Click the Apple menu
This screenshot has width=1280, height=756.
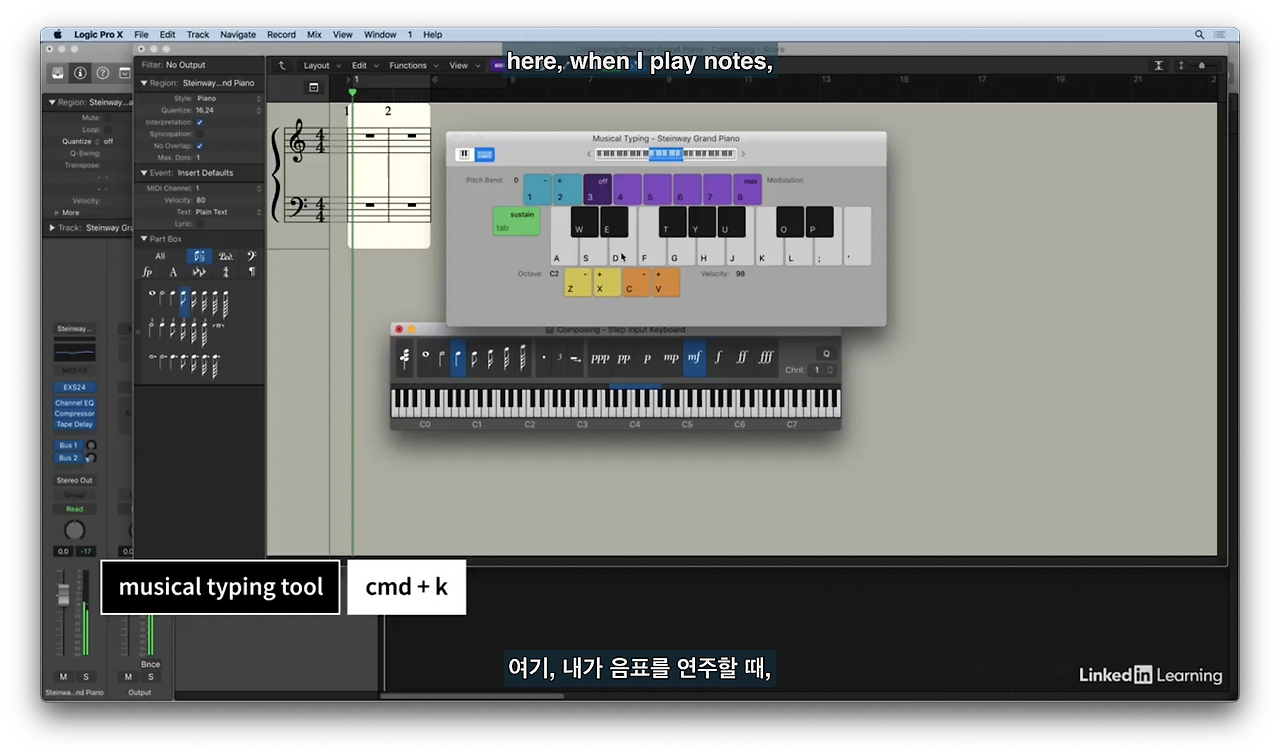tap(57, 34)
